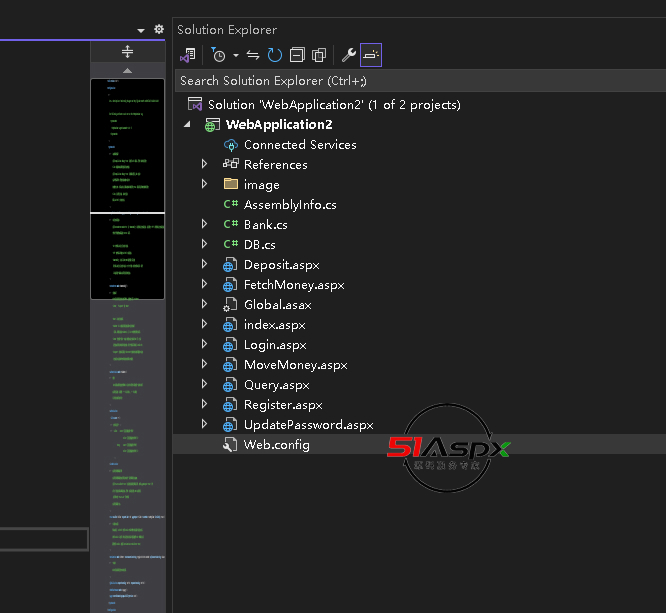Click the Deposit.aspx web page icon
This screenshot has height=613, width=666.
230,265
